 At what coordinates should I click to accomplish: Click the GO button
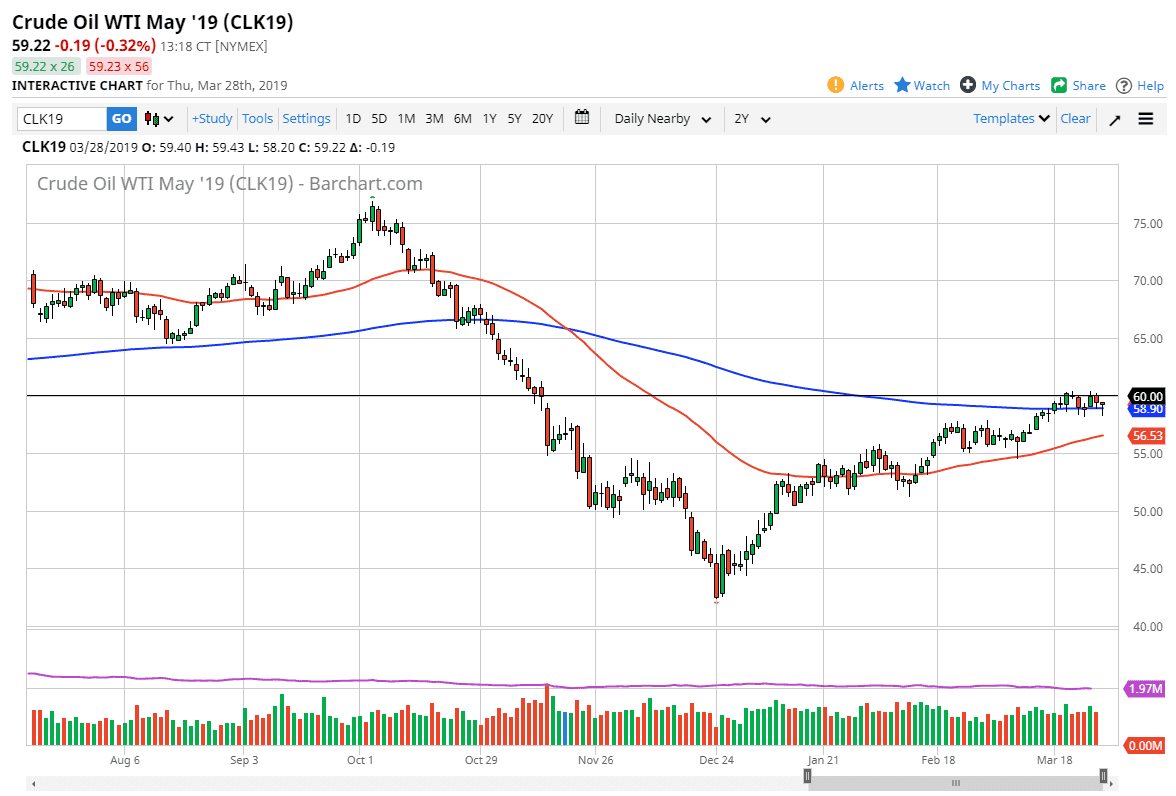pyautogui.click(x=121, y=118)
